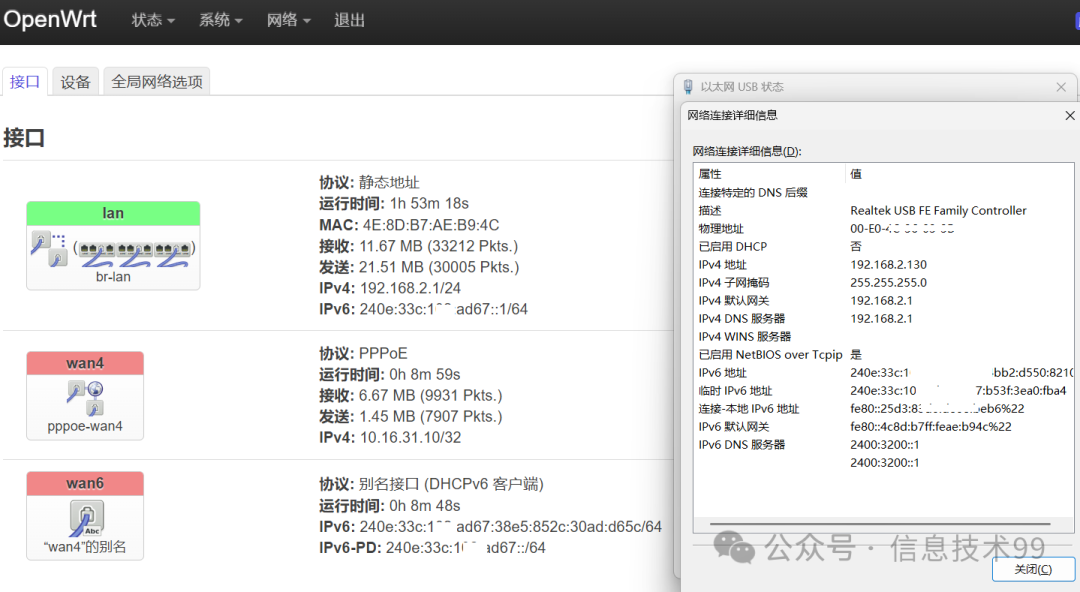
Task: Click 退出 to log out
Action: click(349, 20)
